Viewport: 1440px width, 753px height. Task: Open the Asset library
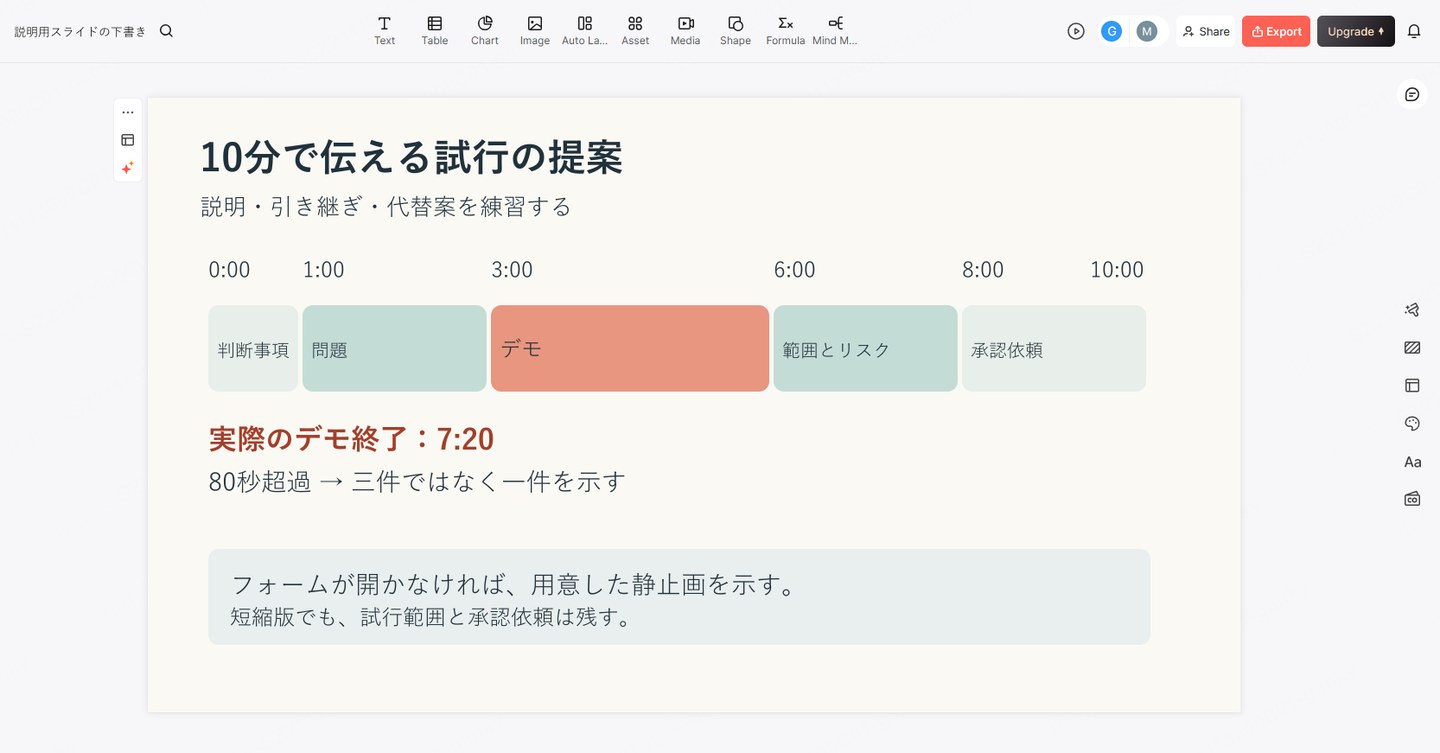pyautogui.click(x=635, y=31)
